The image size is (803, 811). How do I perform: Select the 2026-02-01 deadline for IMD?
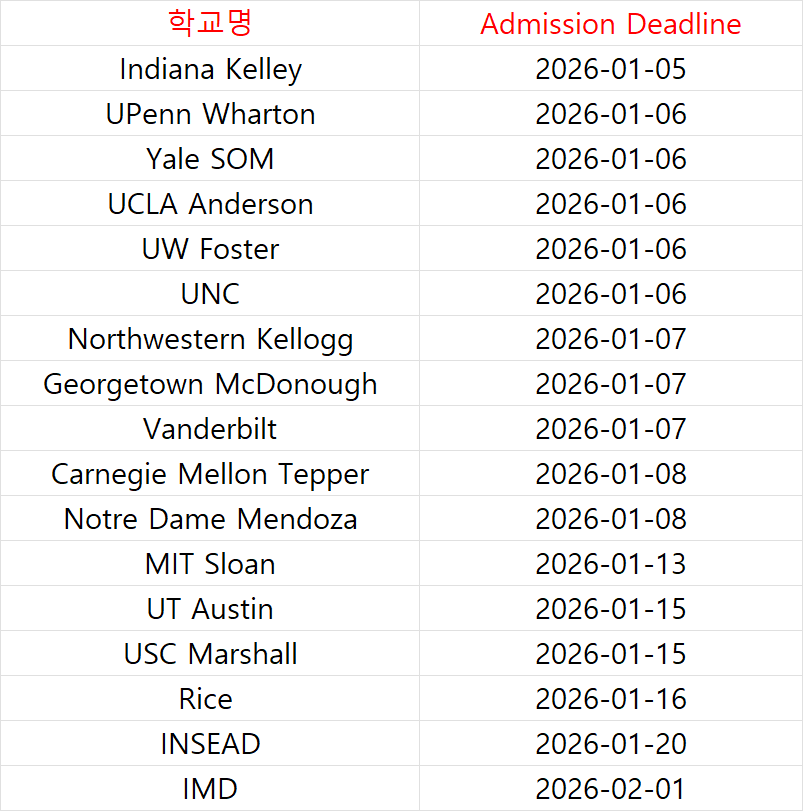click(611, 788)
